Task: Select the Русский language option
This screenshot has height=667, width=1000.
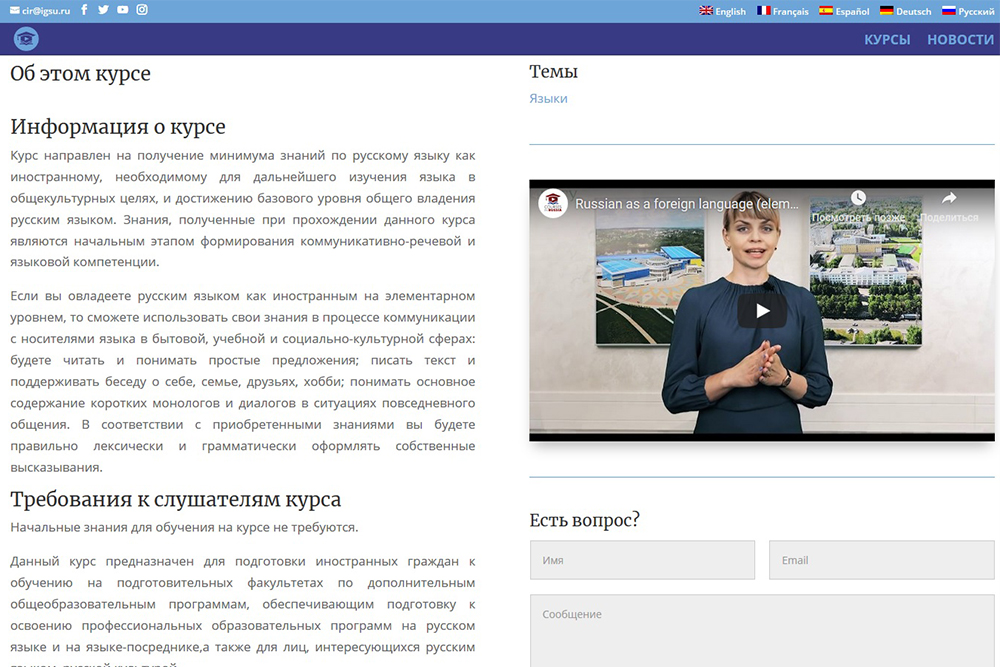Action: pos(968,11)
